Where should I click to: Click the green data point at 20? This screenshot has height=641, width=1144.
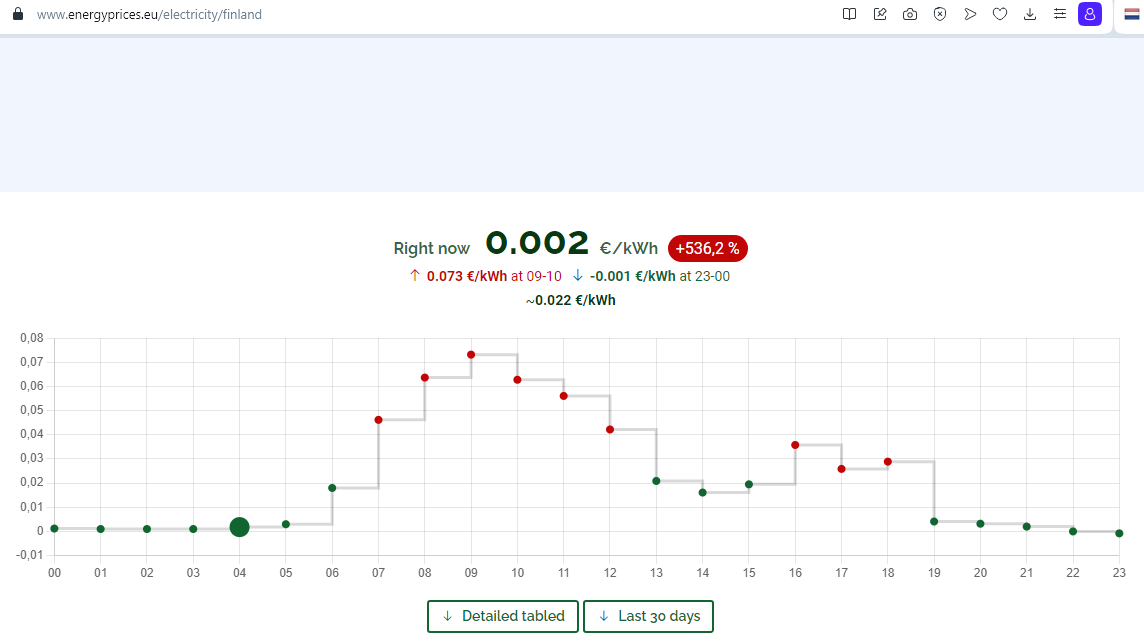click(981, 524)
